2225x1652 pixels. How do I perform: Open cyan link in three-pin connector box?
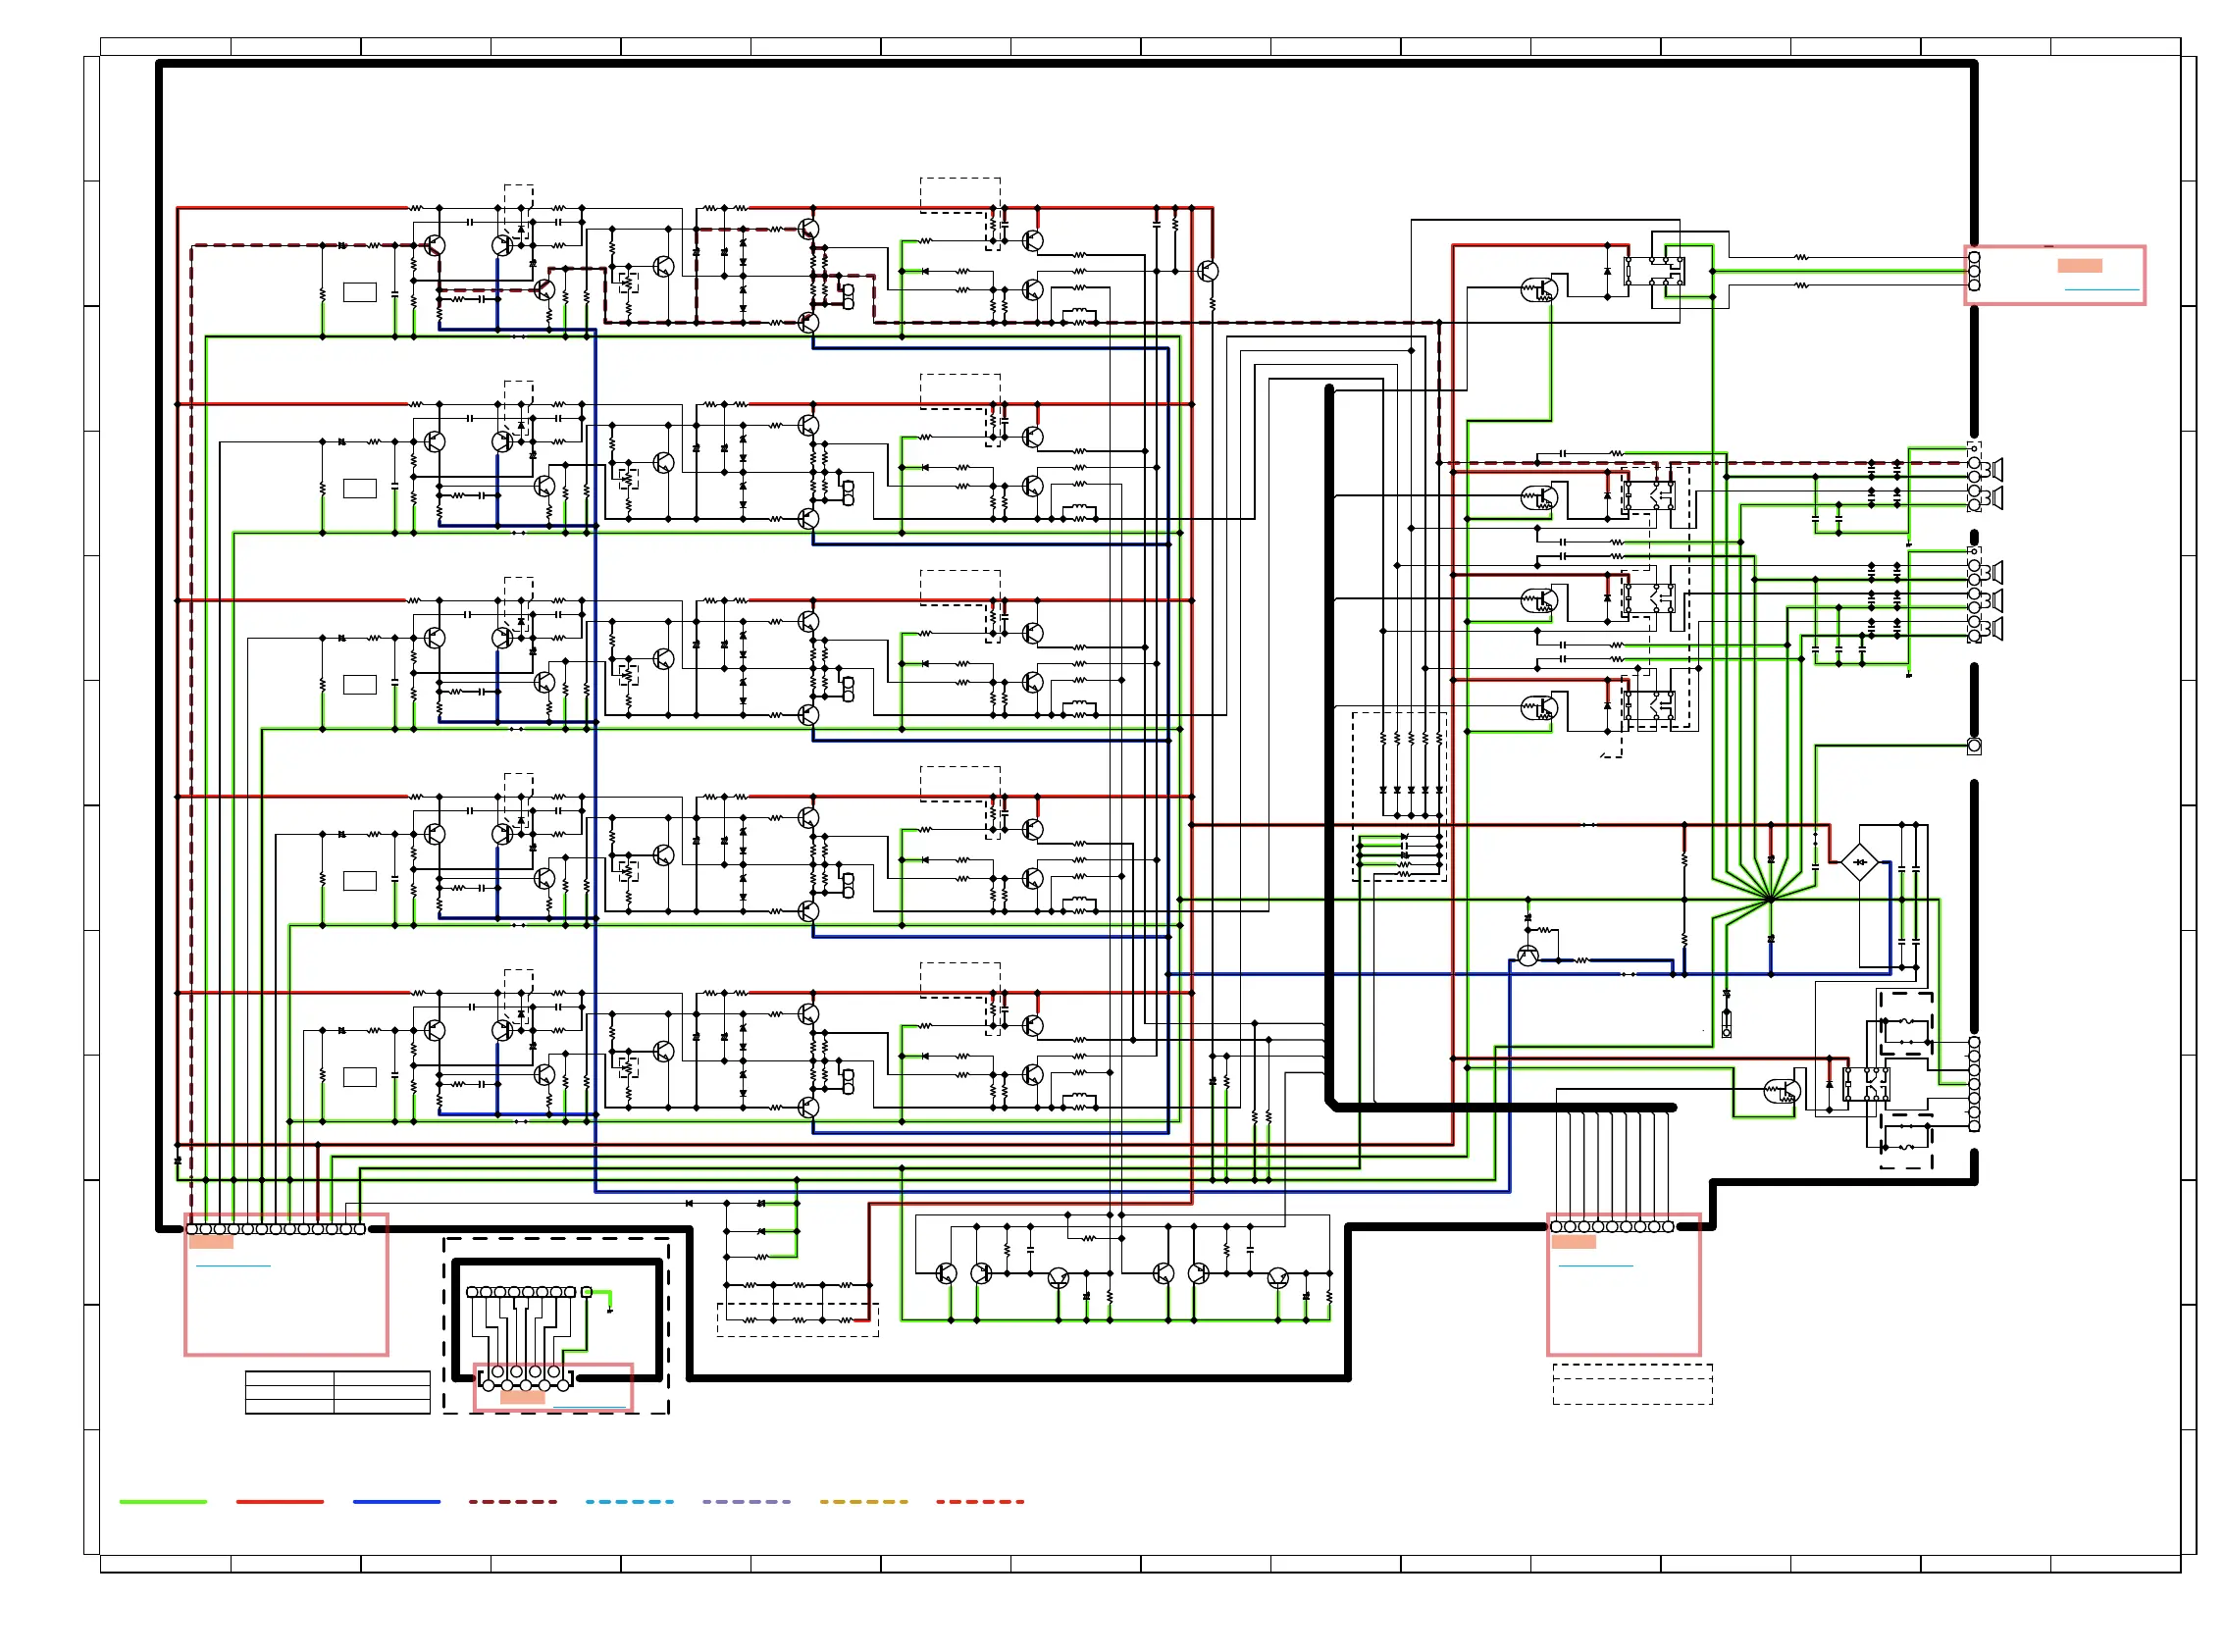[2101, 290]
